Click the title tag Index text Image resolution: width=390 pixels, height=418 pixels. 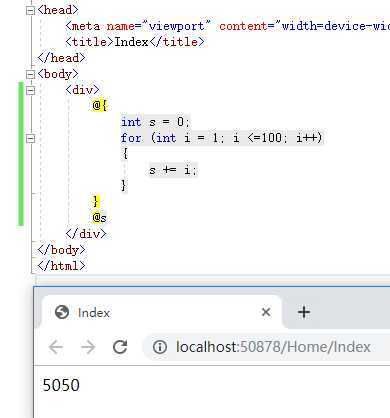point(131,42)
